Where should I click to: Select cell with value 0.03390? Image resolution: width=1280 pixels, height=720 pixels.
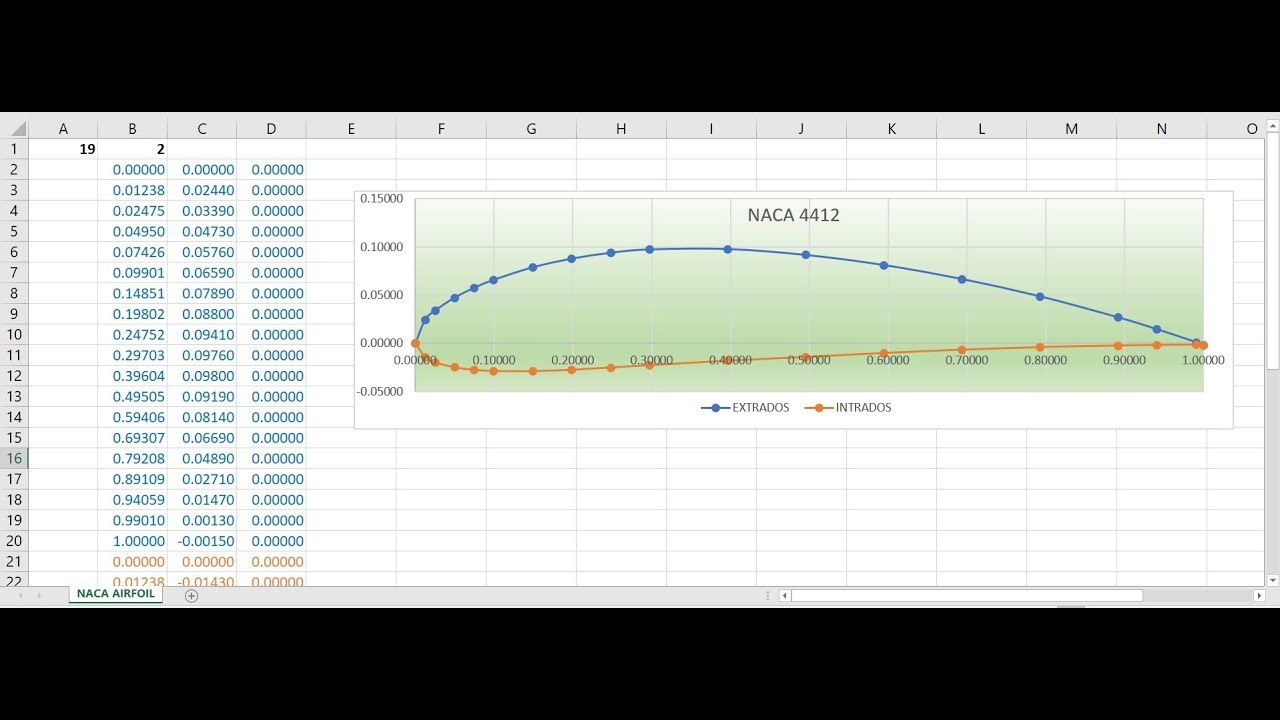click(202, 211)
